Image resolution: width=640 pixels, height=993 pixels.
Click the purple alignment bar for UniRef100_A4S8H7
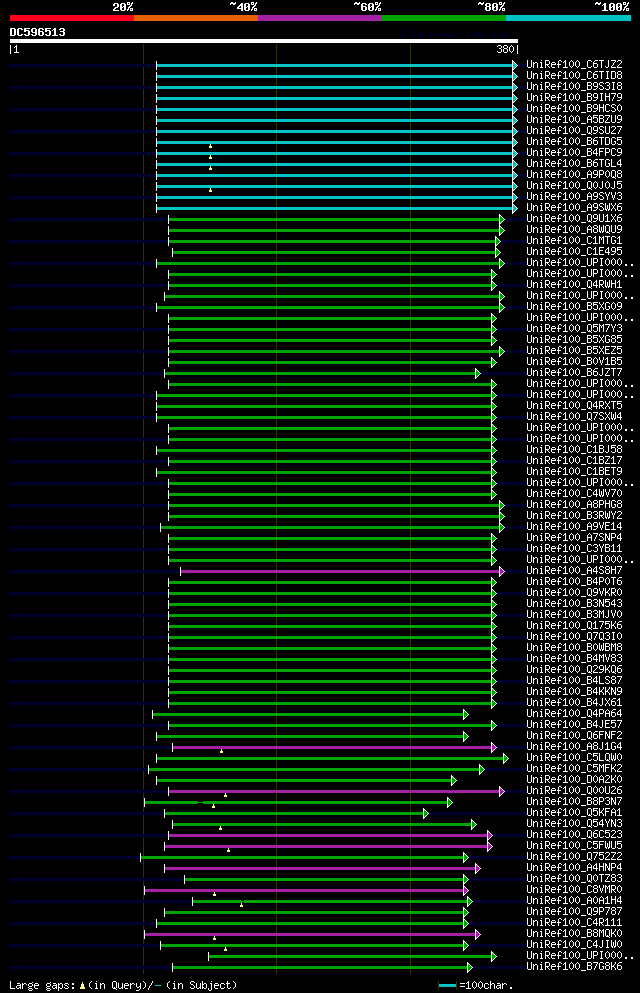click(342, 572)
